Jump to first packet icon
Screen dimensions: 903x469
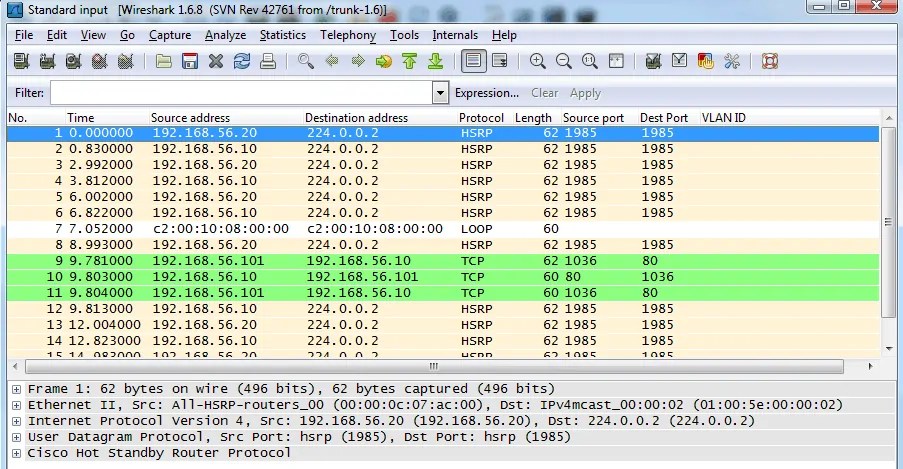[x=409, y=61]
